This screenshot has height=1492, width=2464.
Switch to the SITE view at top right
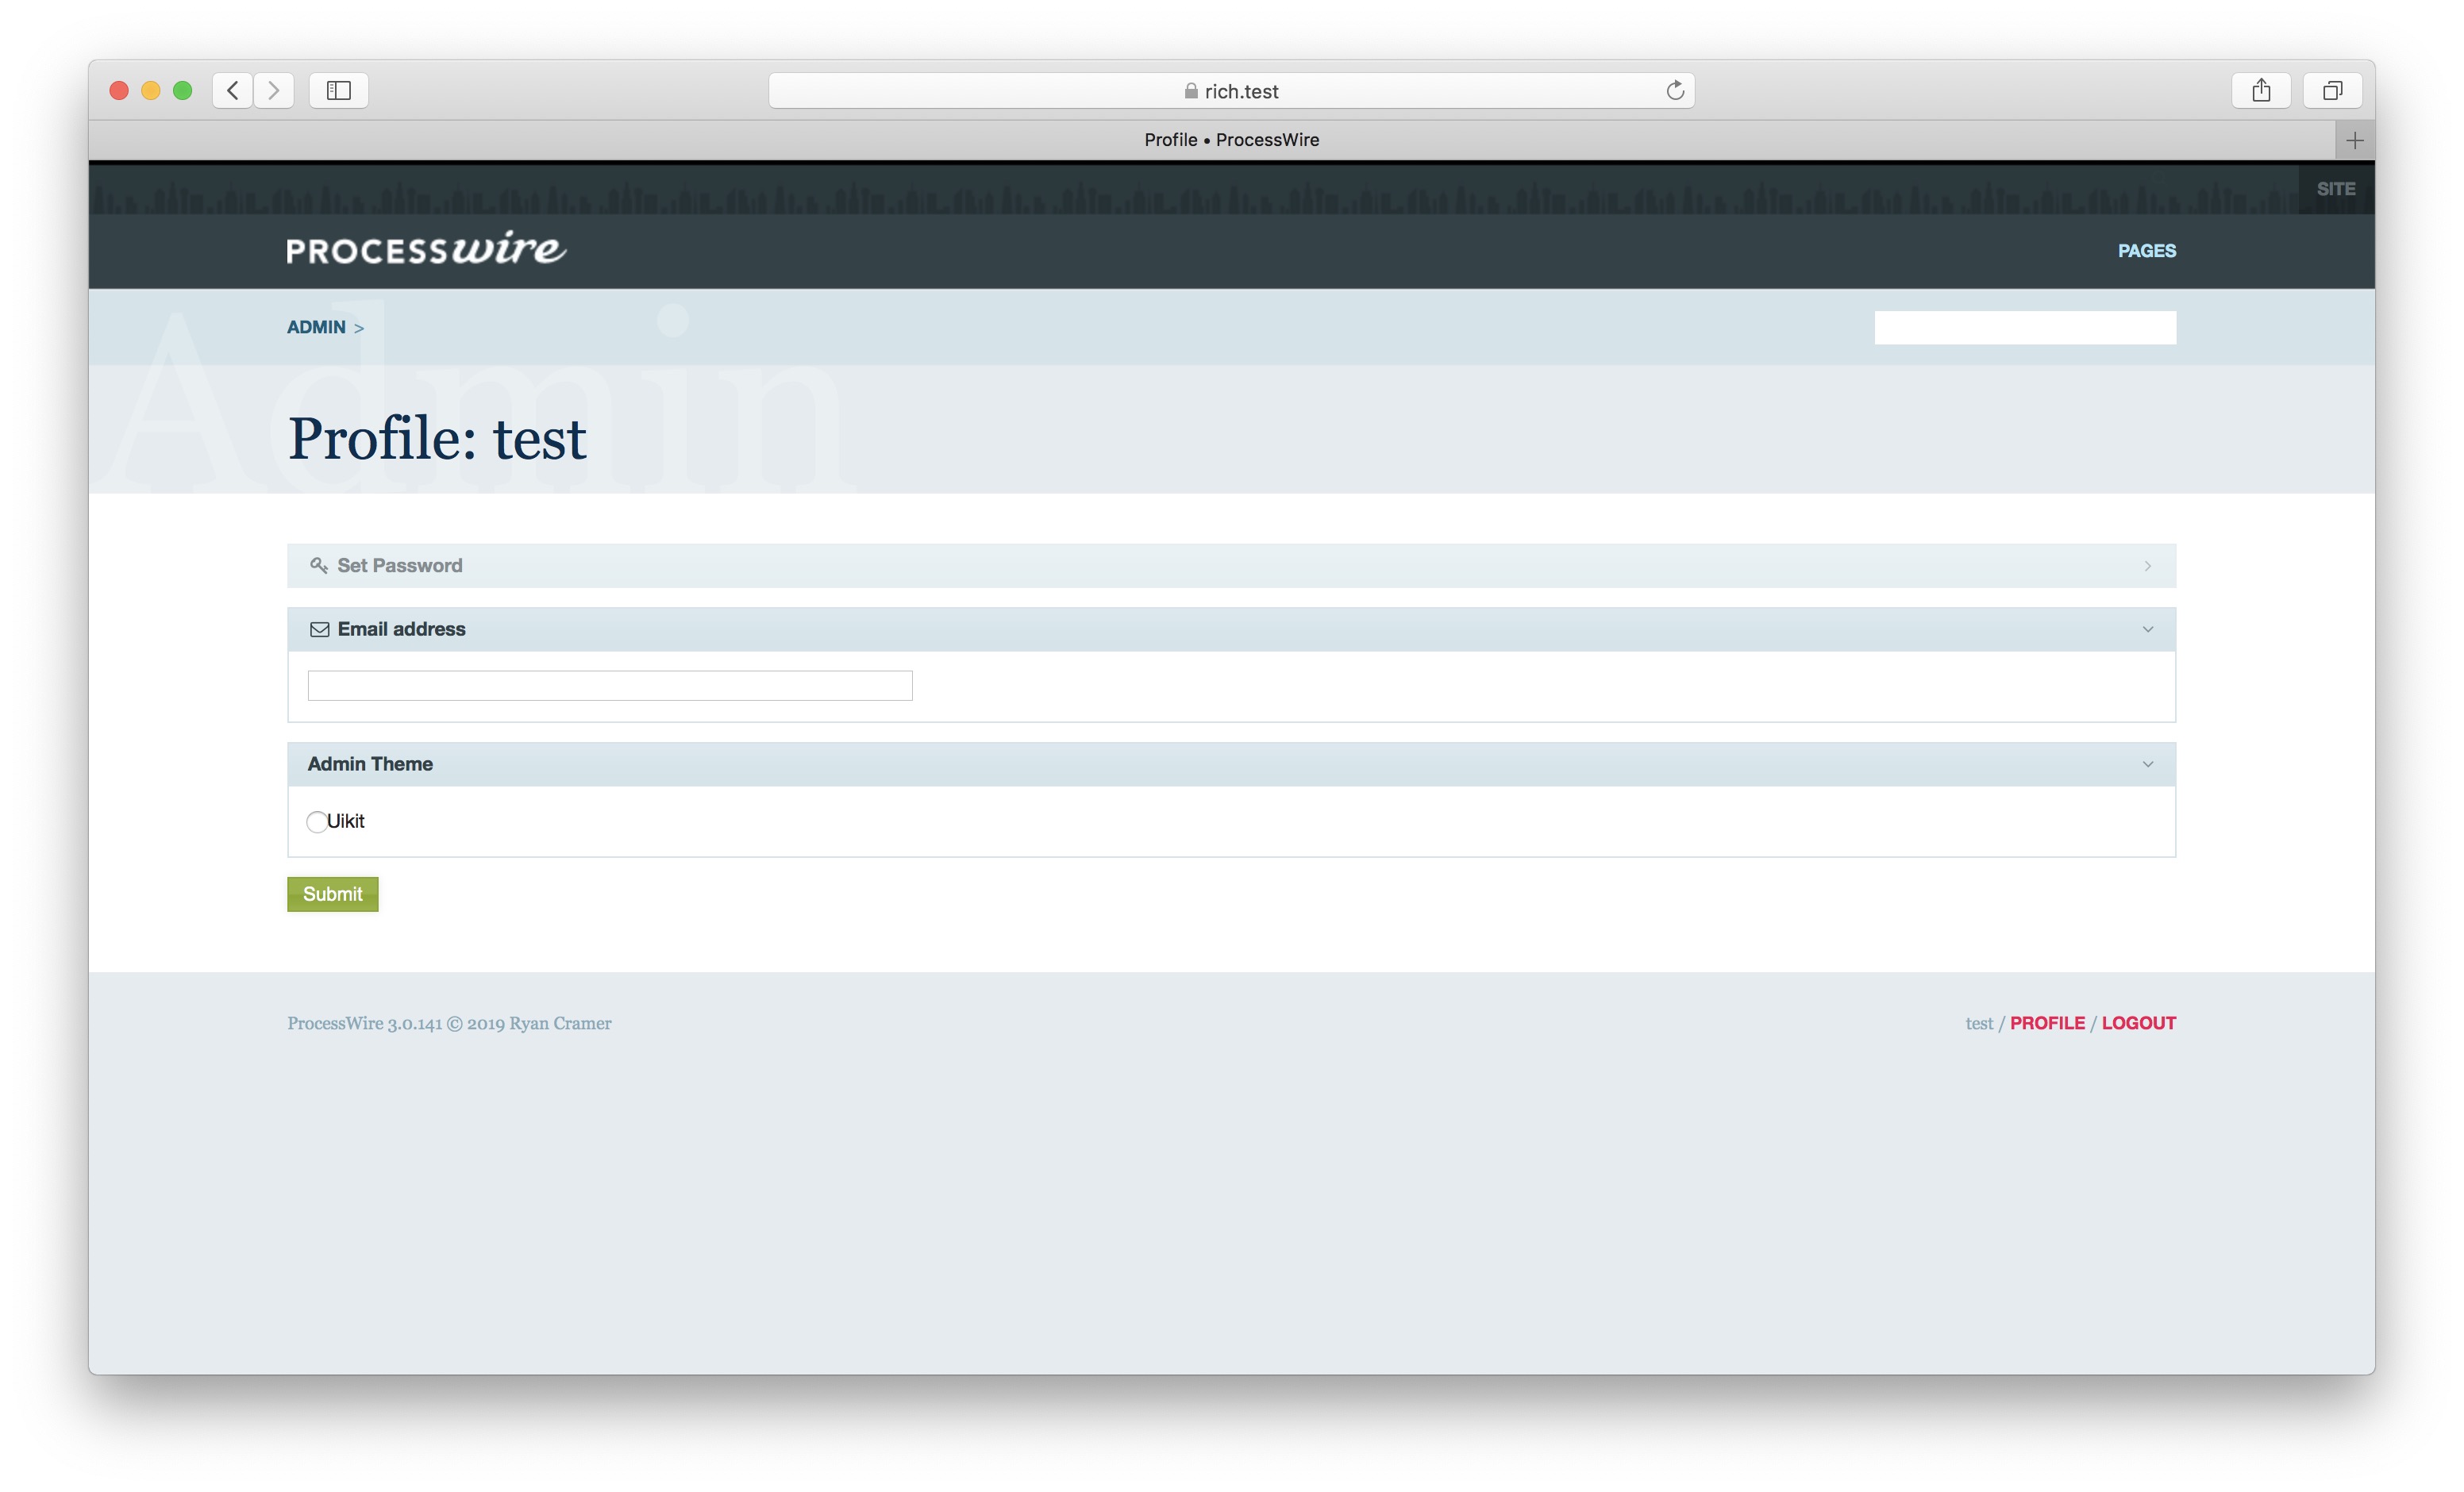[2336, 188]
